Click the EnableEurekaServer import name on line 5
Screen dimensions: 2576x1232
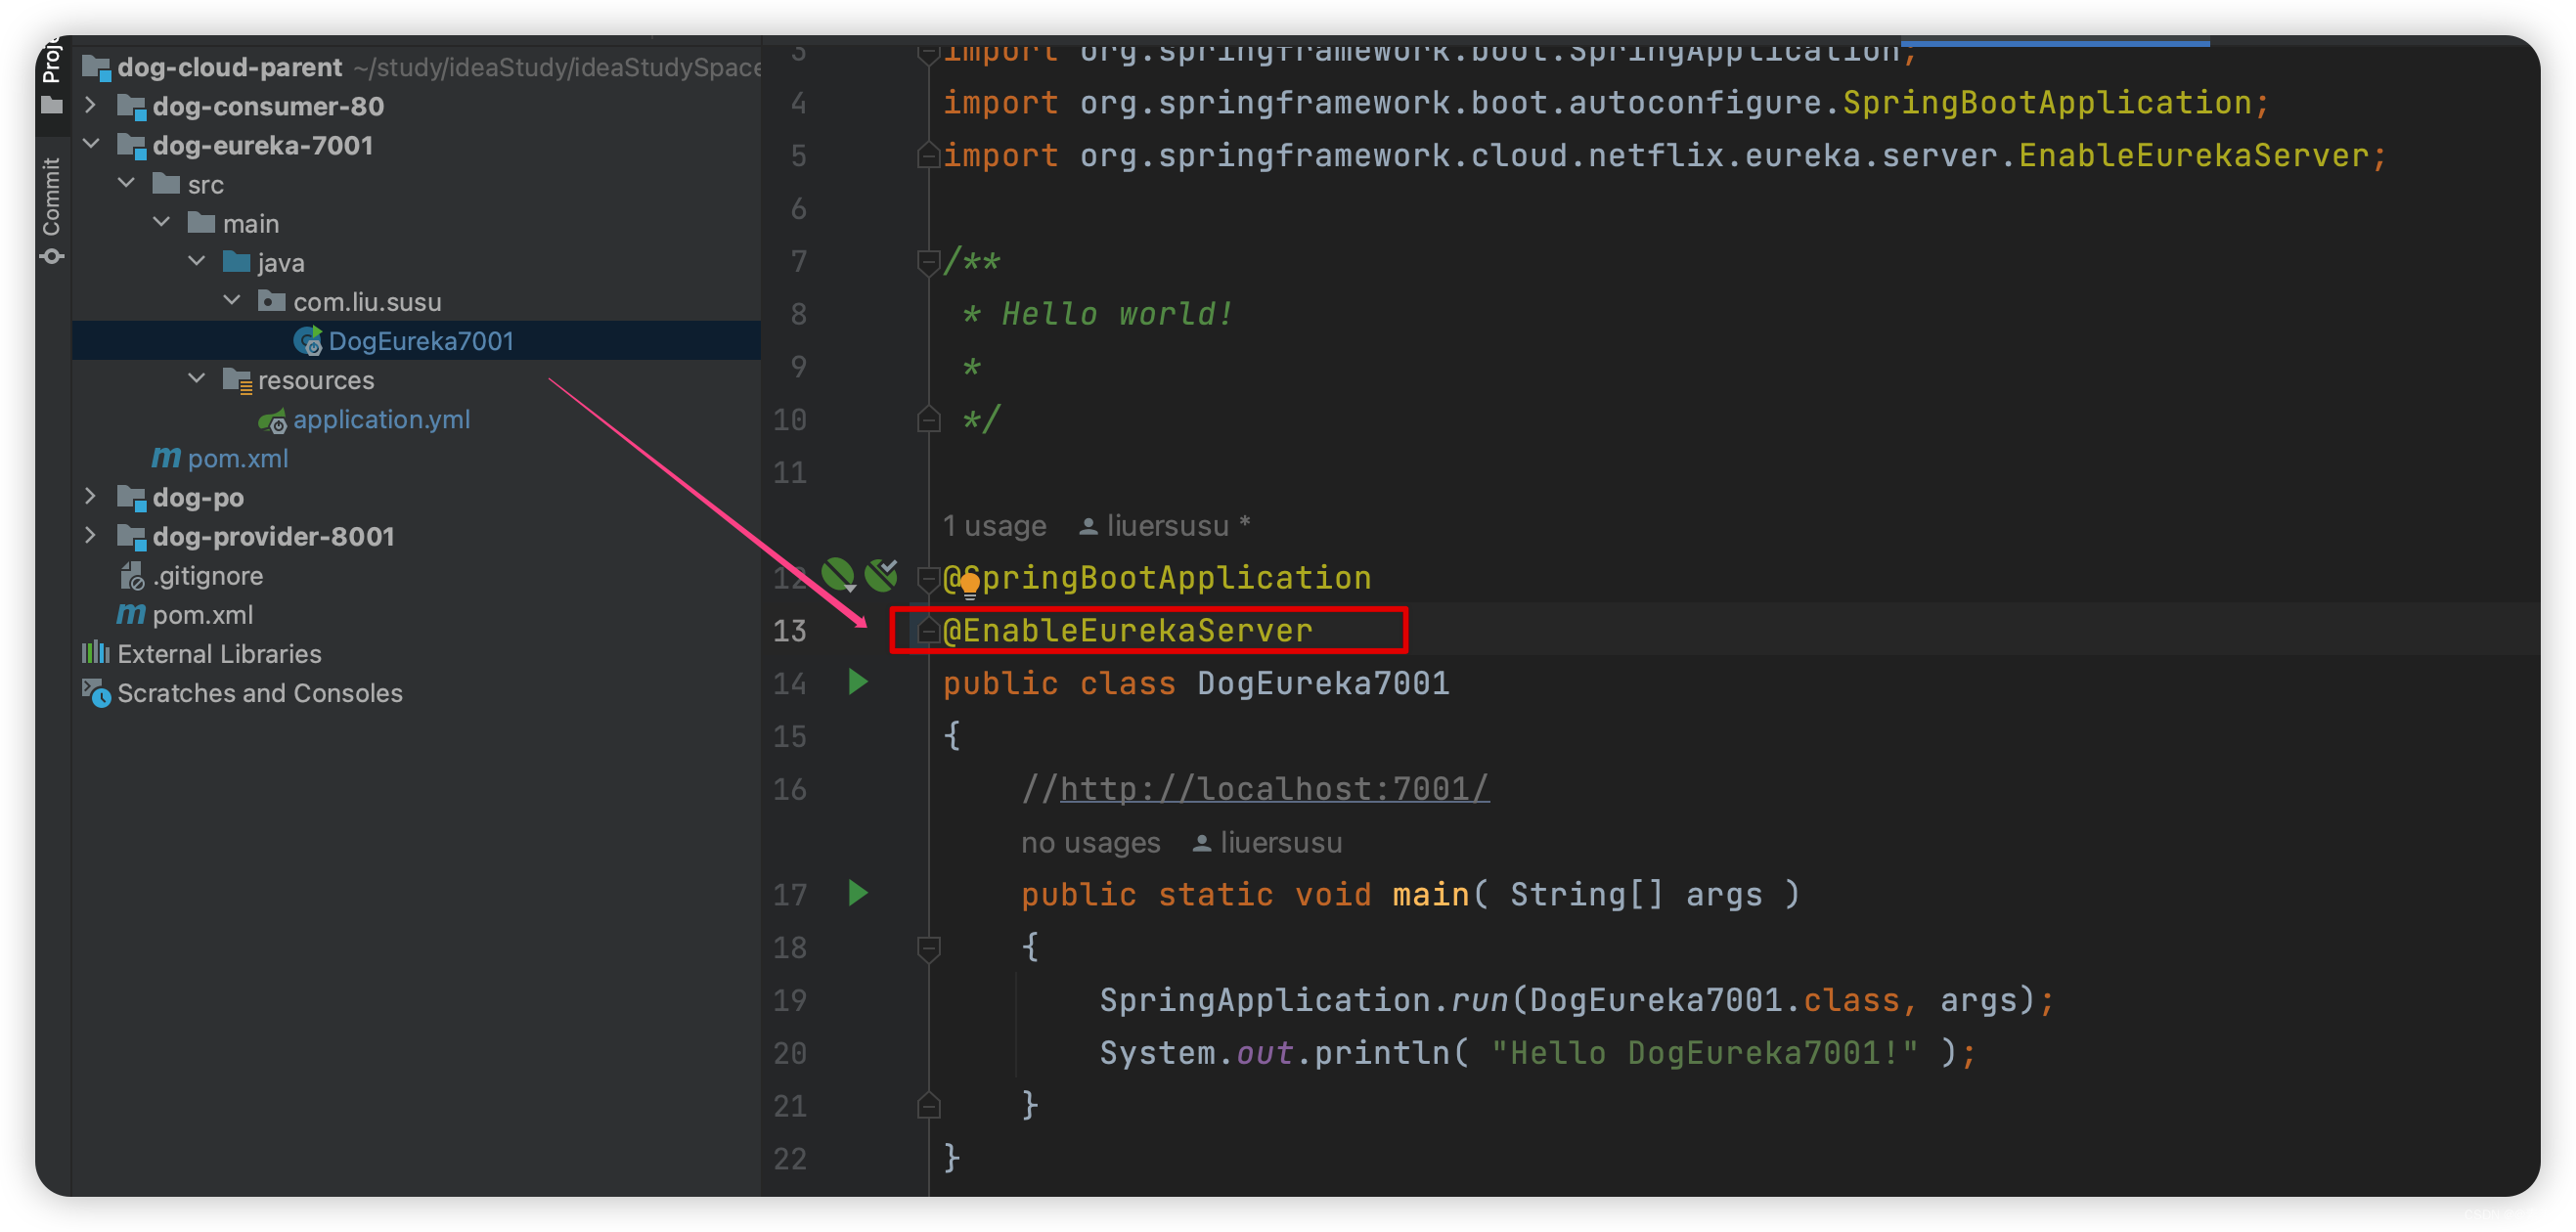pyautogui.click(x=2193, y=155)
